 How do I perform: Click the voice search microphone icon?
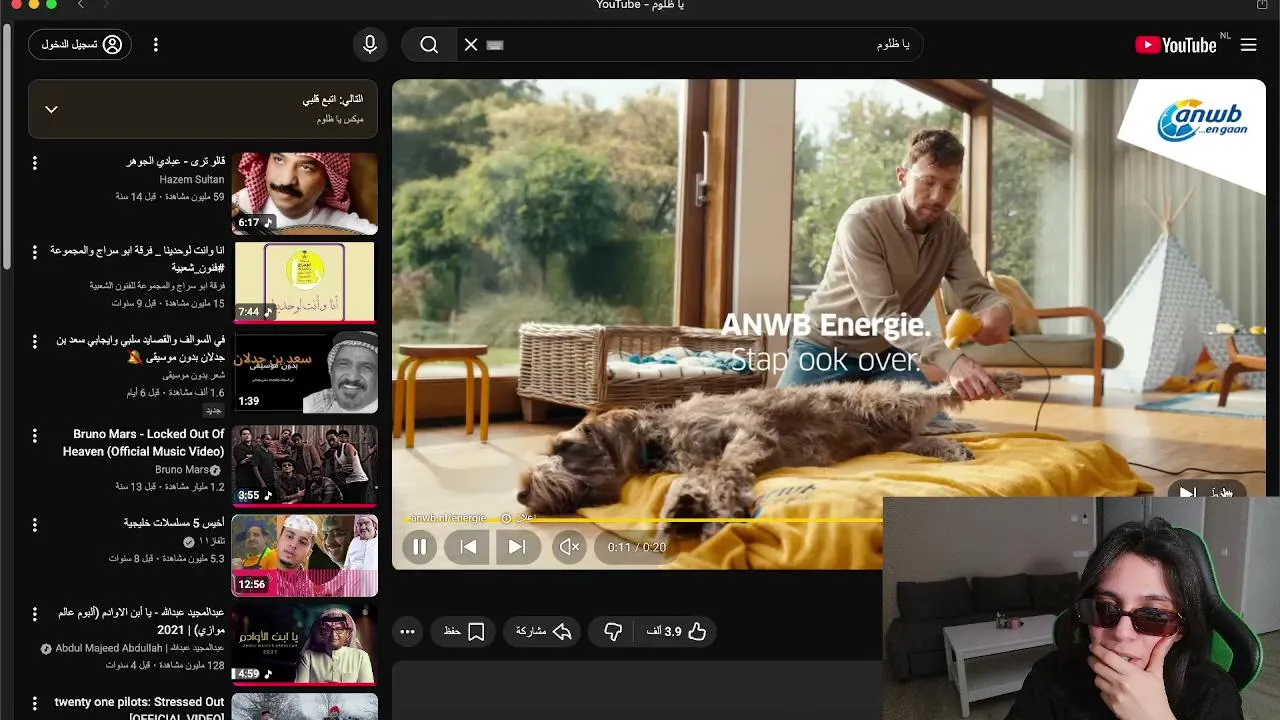pos(370,45)
